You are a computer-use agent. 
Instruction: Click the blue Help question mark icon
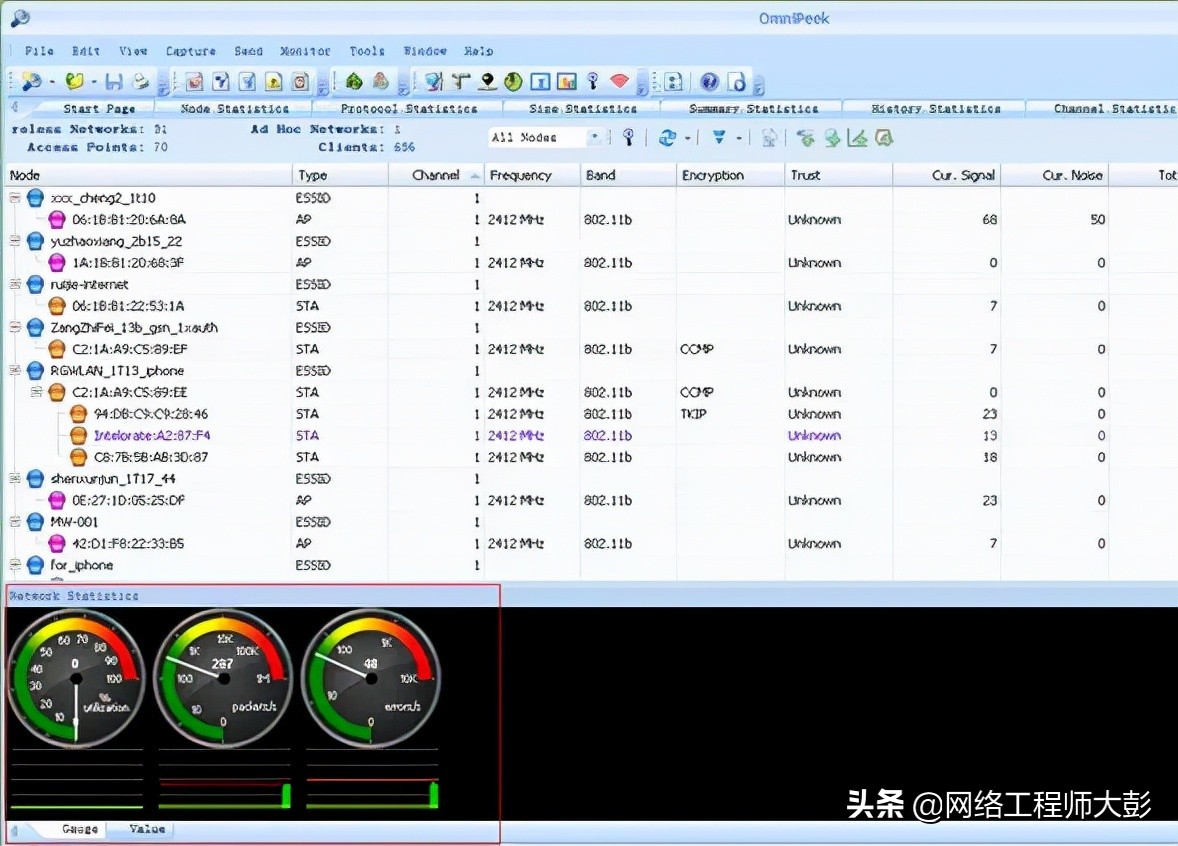[709, 81]
